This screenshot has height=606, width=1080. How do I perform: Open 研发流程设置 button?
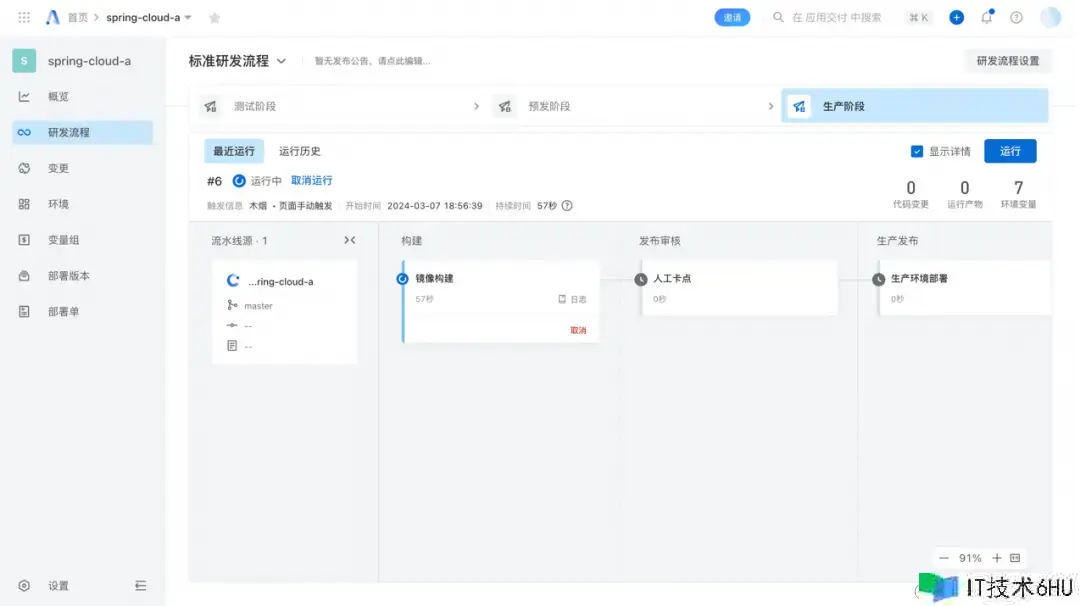[x=1007, y=61]
